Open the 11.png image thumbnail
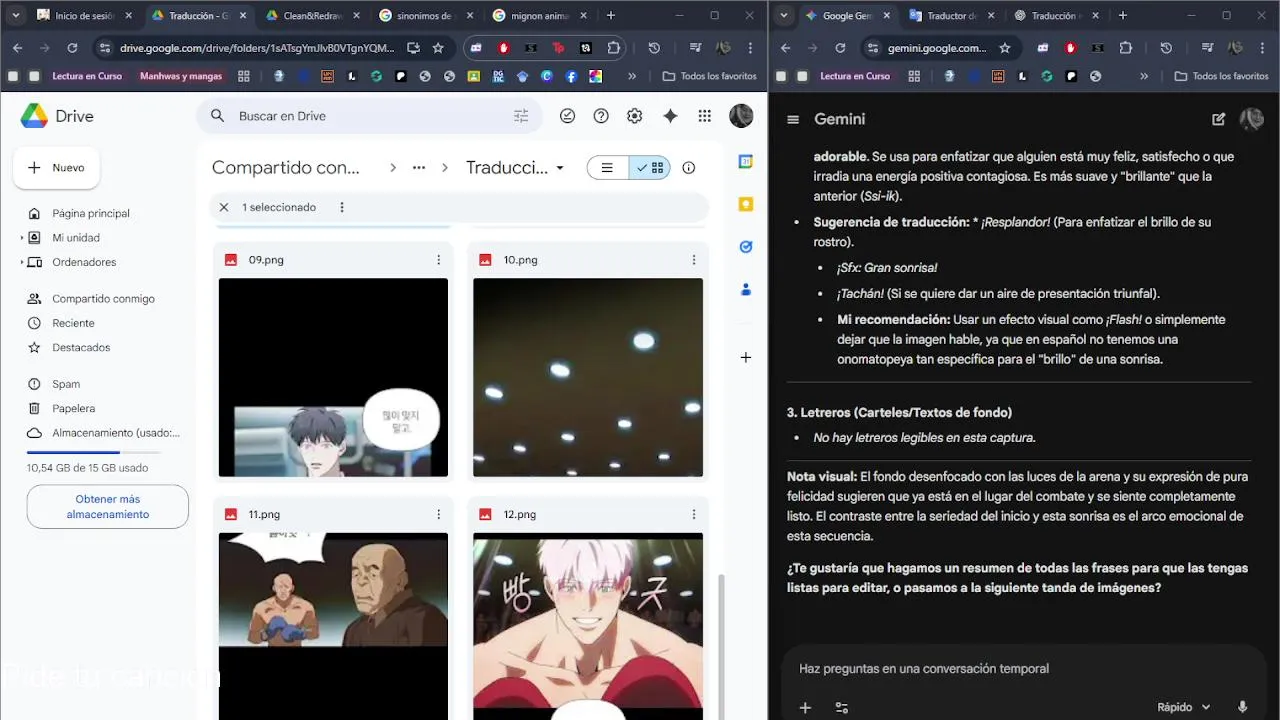Image resolution: width=1280 pixels, height=720 pixels. [333, 626]
